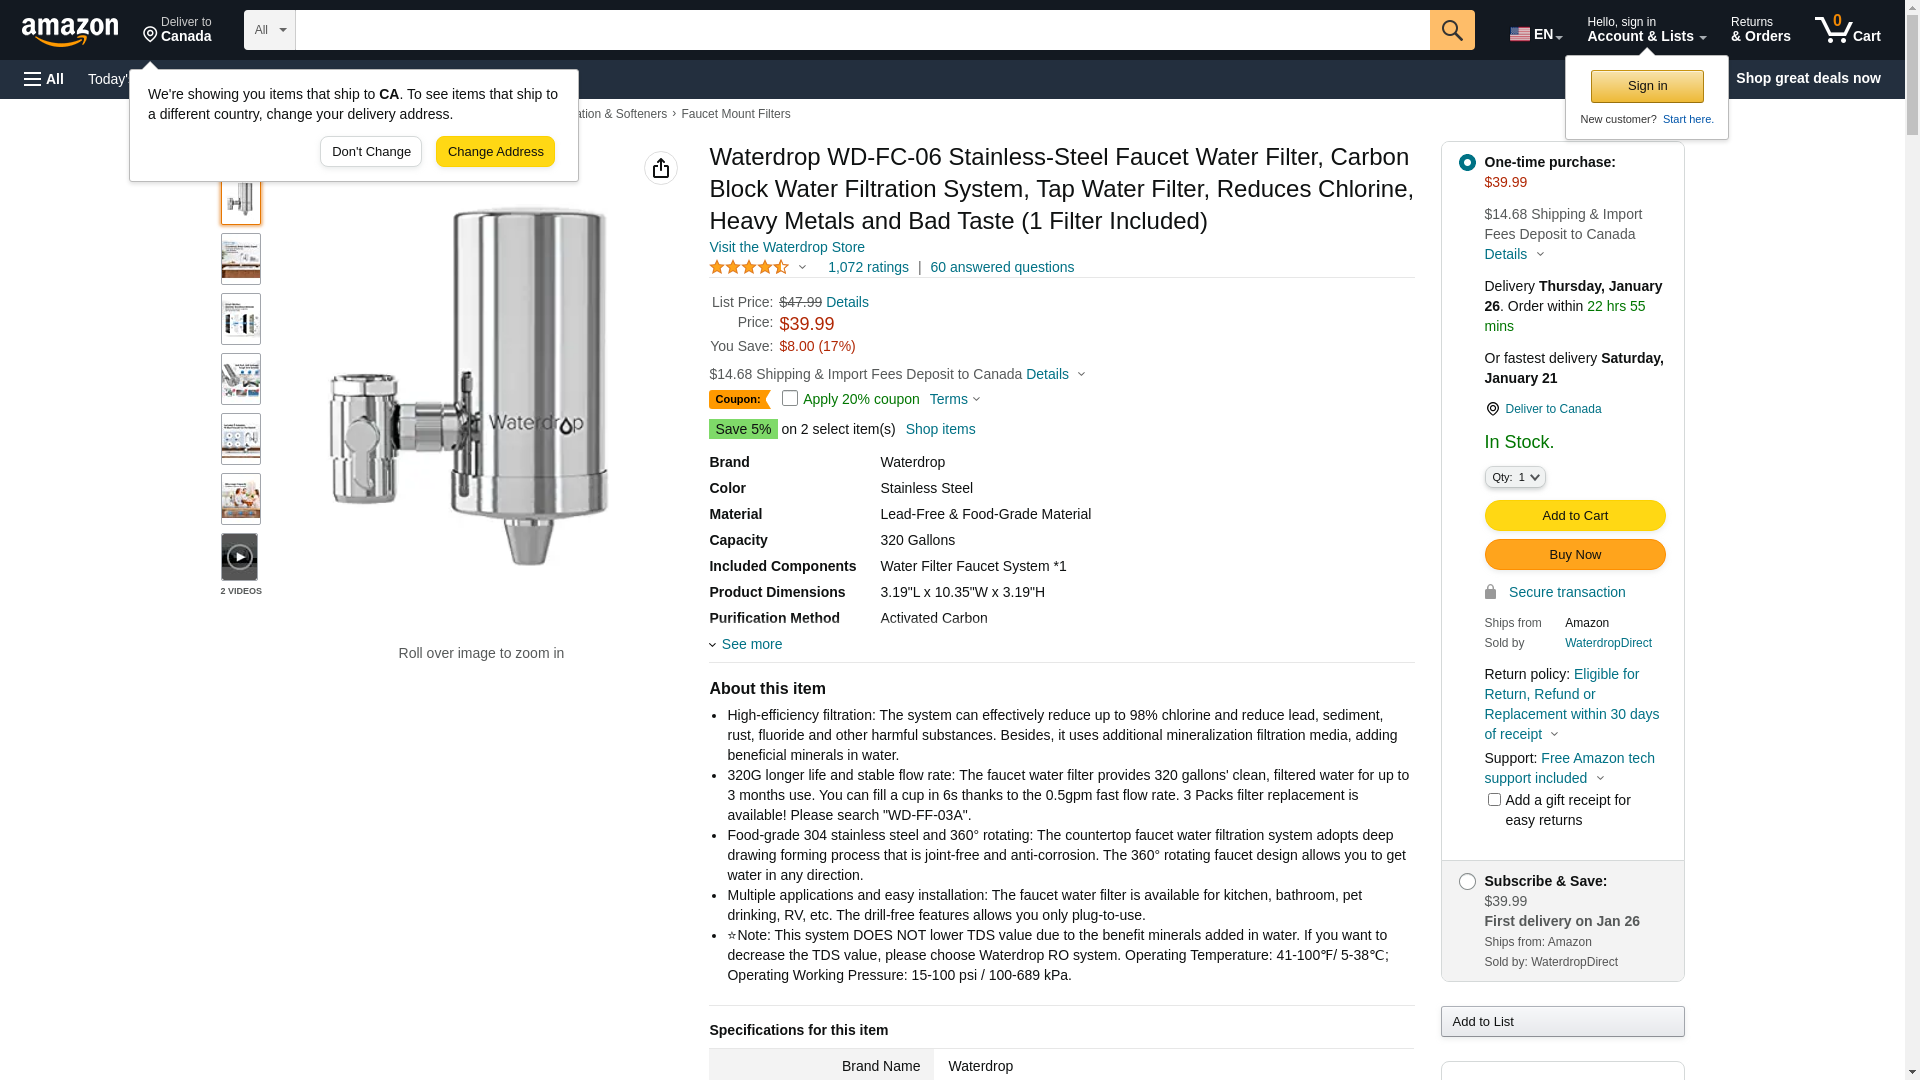Screen dimensions: 1920x1080
Task: Open the Faucet Mount Filters breadcrumb
Action: click(736, 114)
